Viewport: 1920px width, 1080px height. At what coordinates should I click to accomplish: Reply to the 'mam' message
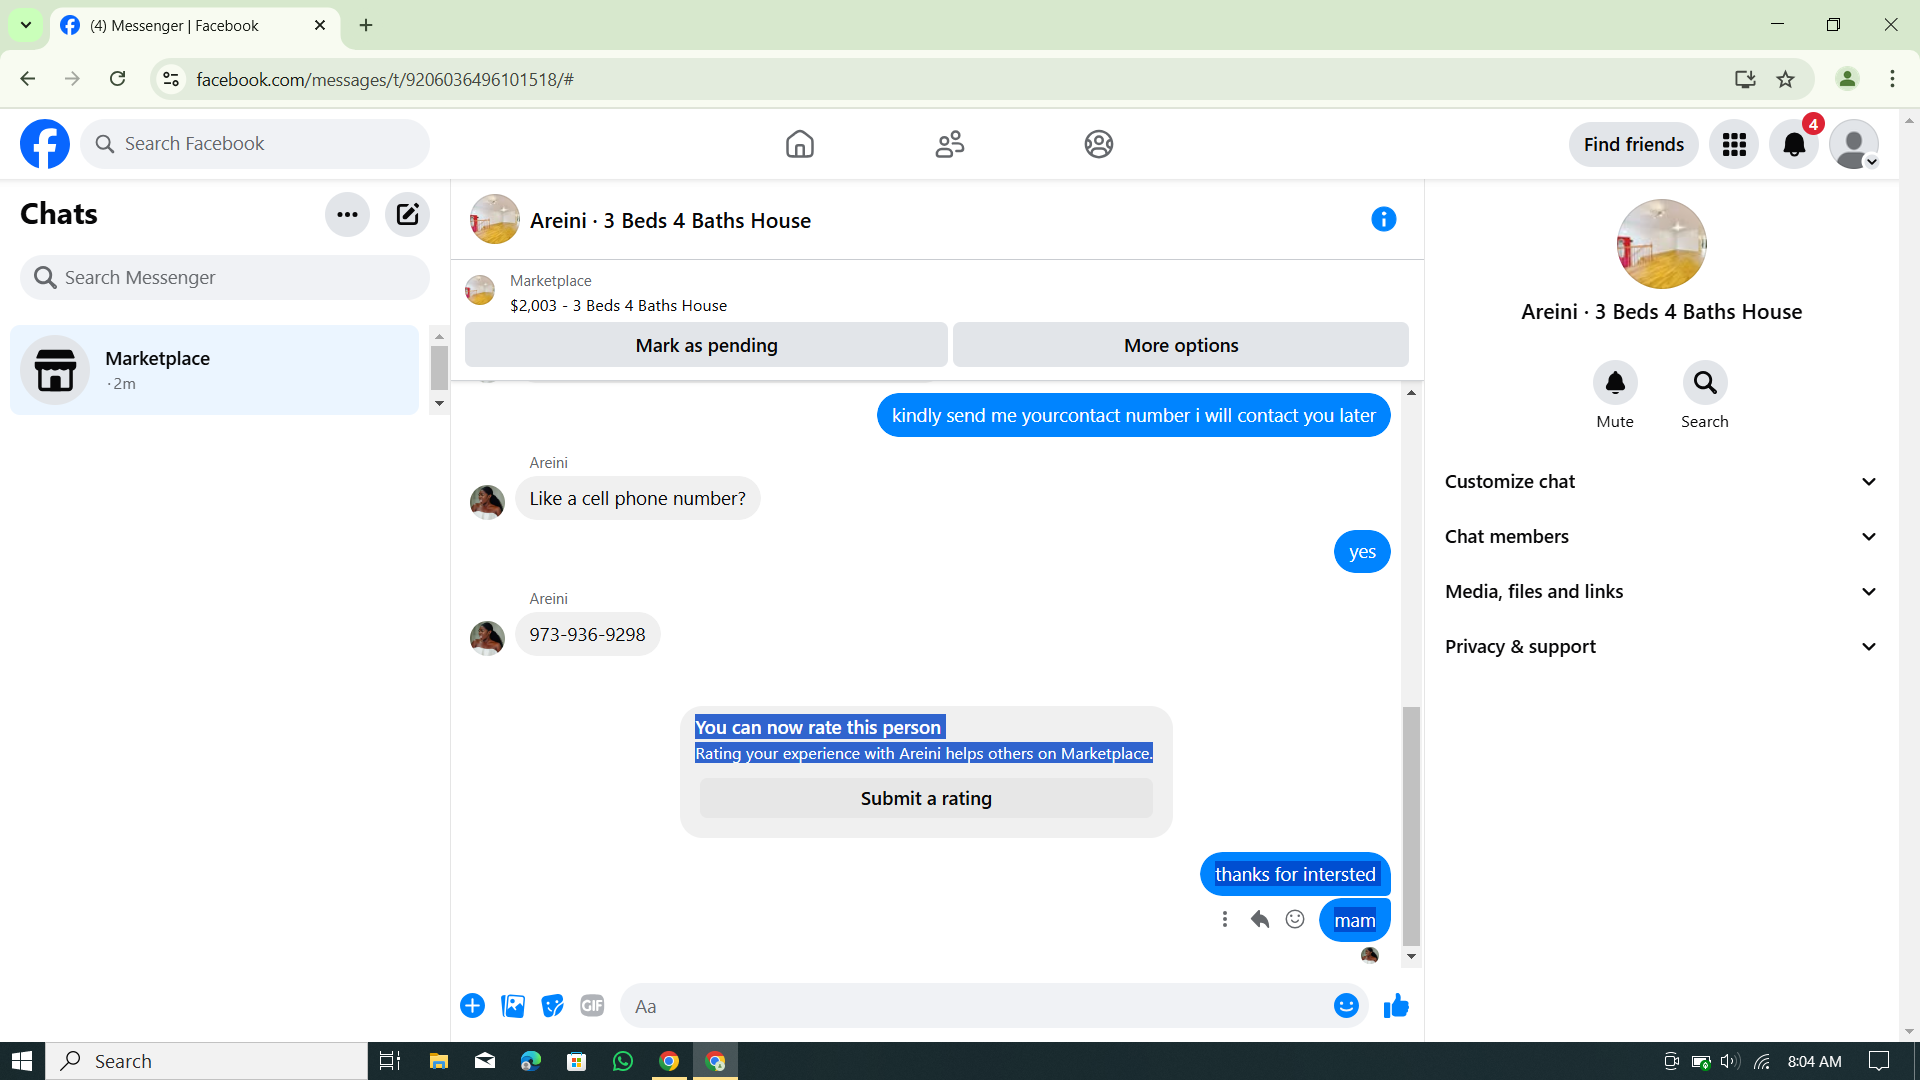(x=1260, y=919)
